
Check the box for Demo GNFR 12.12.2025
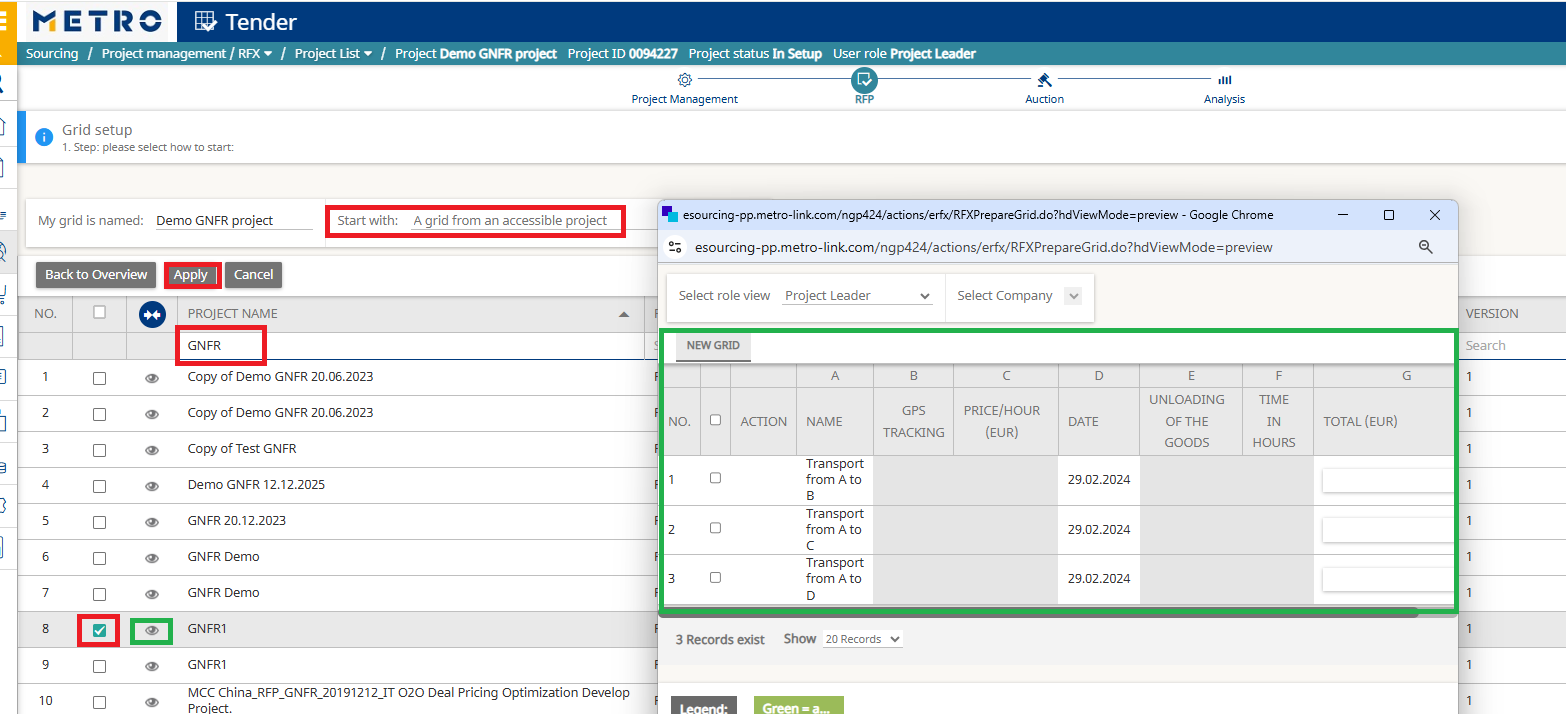coord(99,487)
